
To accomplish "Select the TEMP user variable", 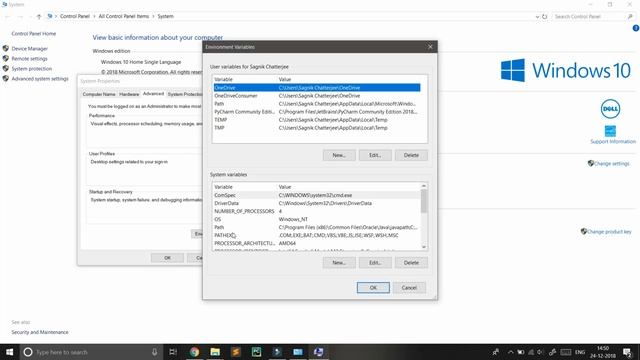I will 317,120.
